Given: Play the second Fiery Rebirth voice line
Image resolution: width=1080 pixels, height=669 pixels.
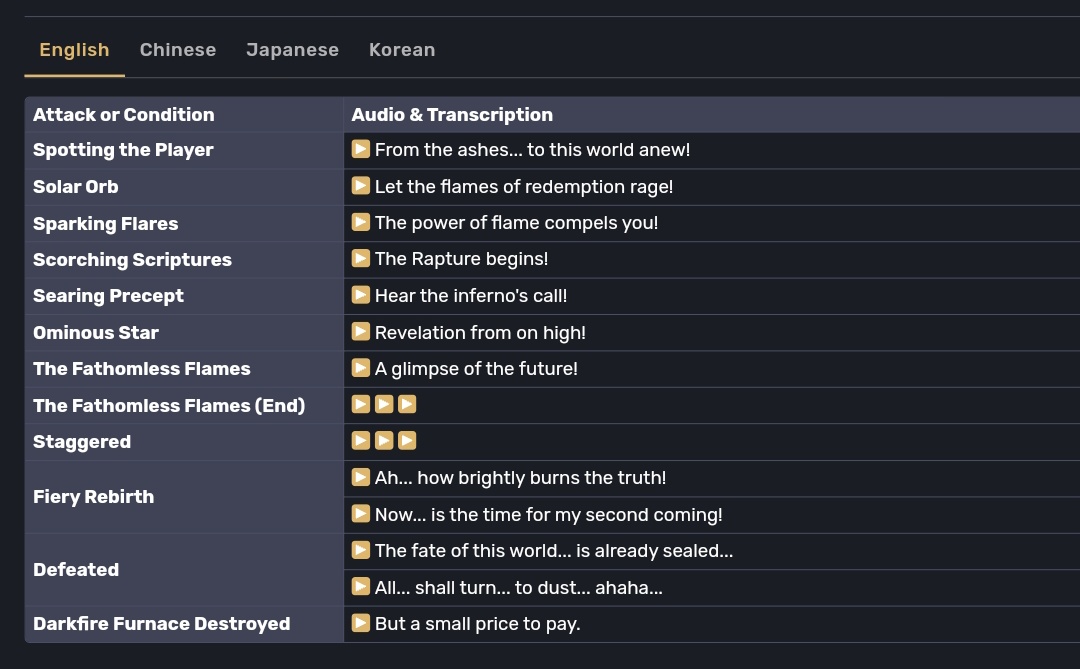Looking at the screenshot, I should (360, 514).
